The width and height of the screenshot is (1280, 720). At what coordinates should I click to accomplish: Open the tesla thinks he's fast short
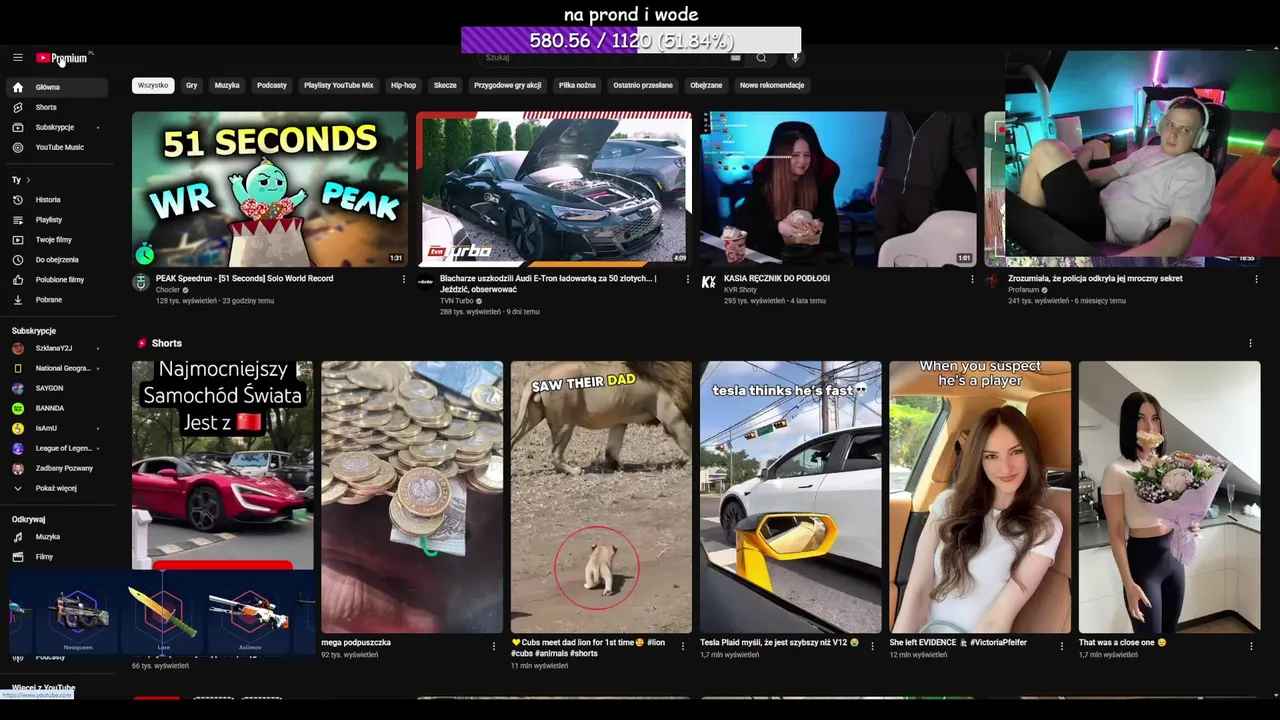791,497
